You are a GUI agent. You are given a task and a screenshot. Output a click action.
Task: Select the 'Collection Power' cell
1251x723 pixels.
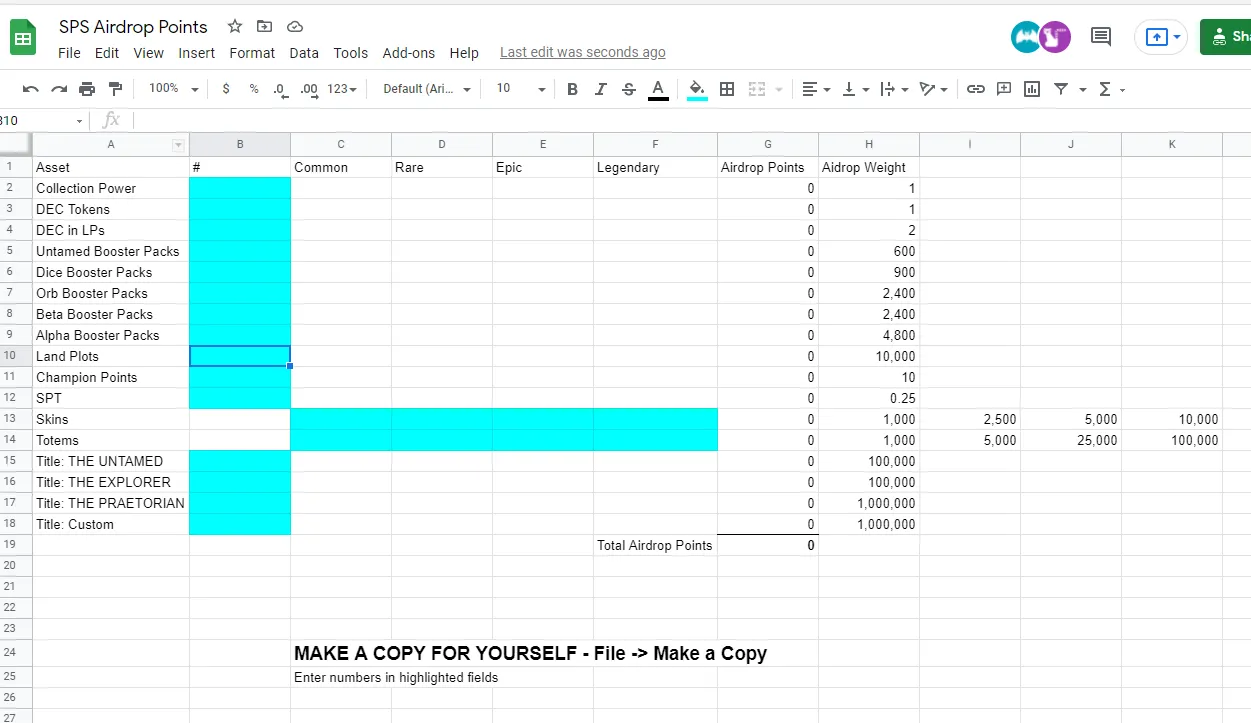(x=111, y=188)
